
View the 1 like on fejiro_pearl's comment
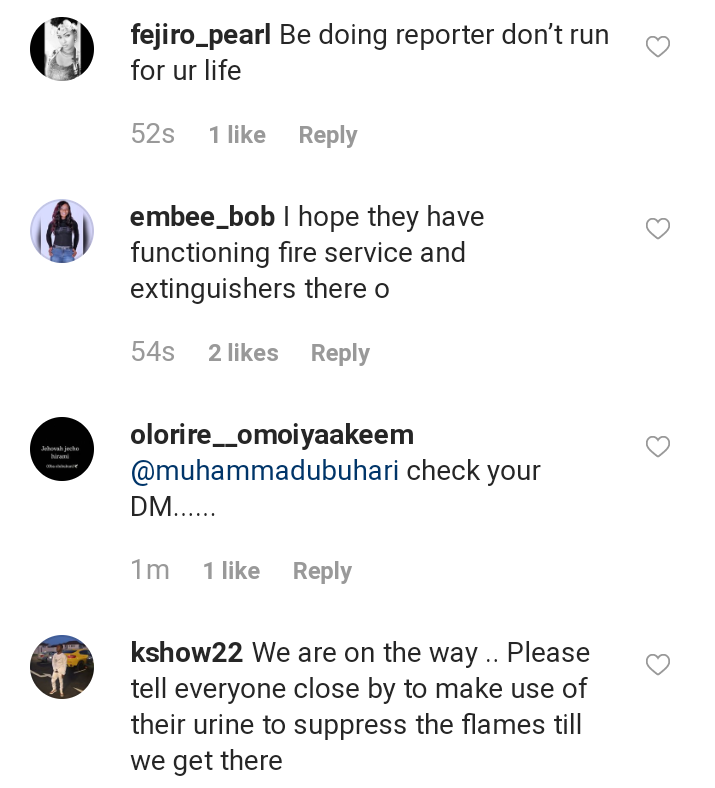237,135
